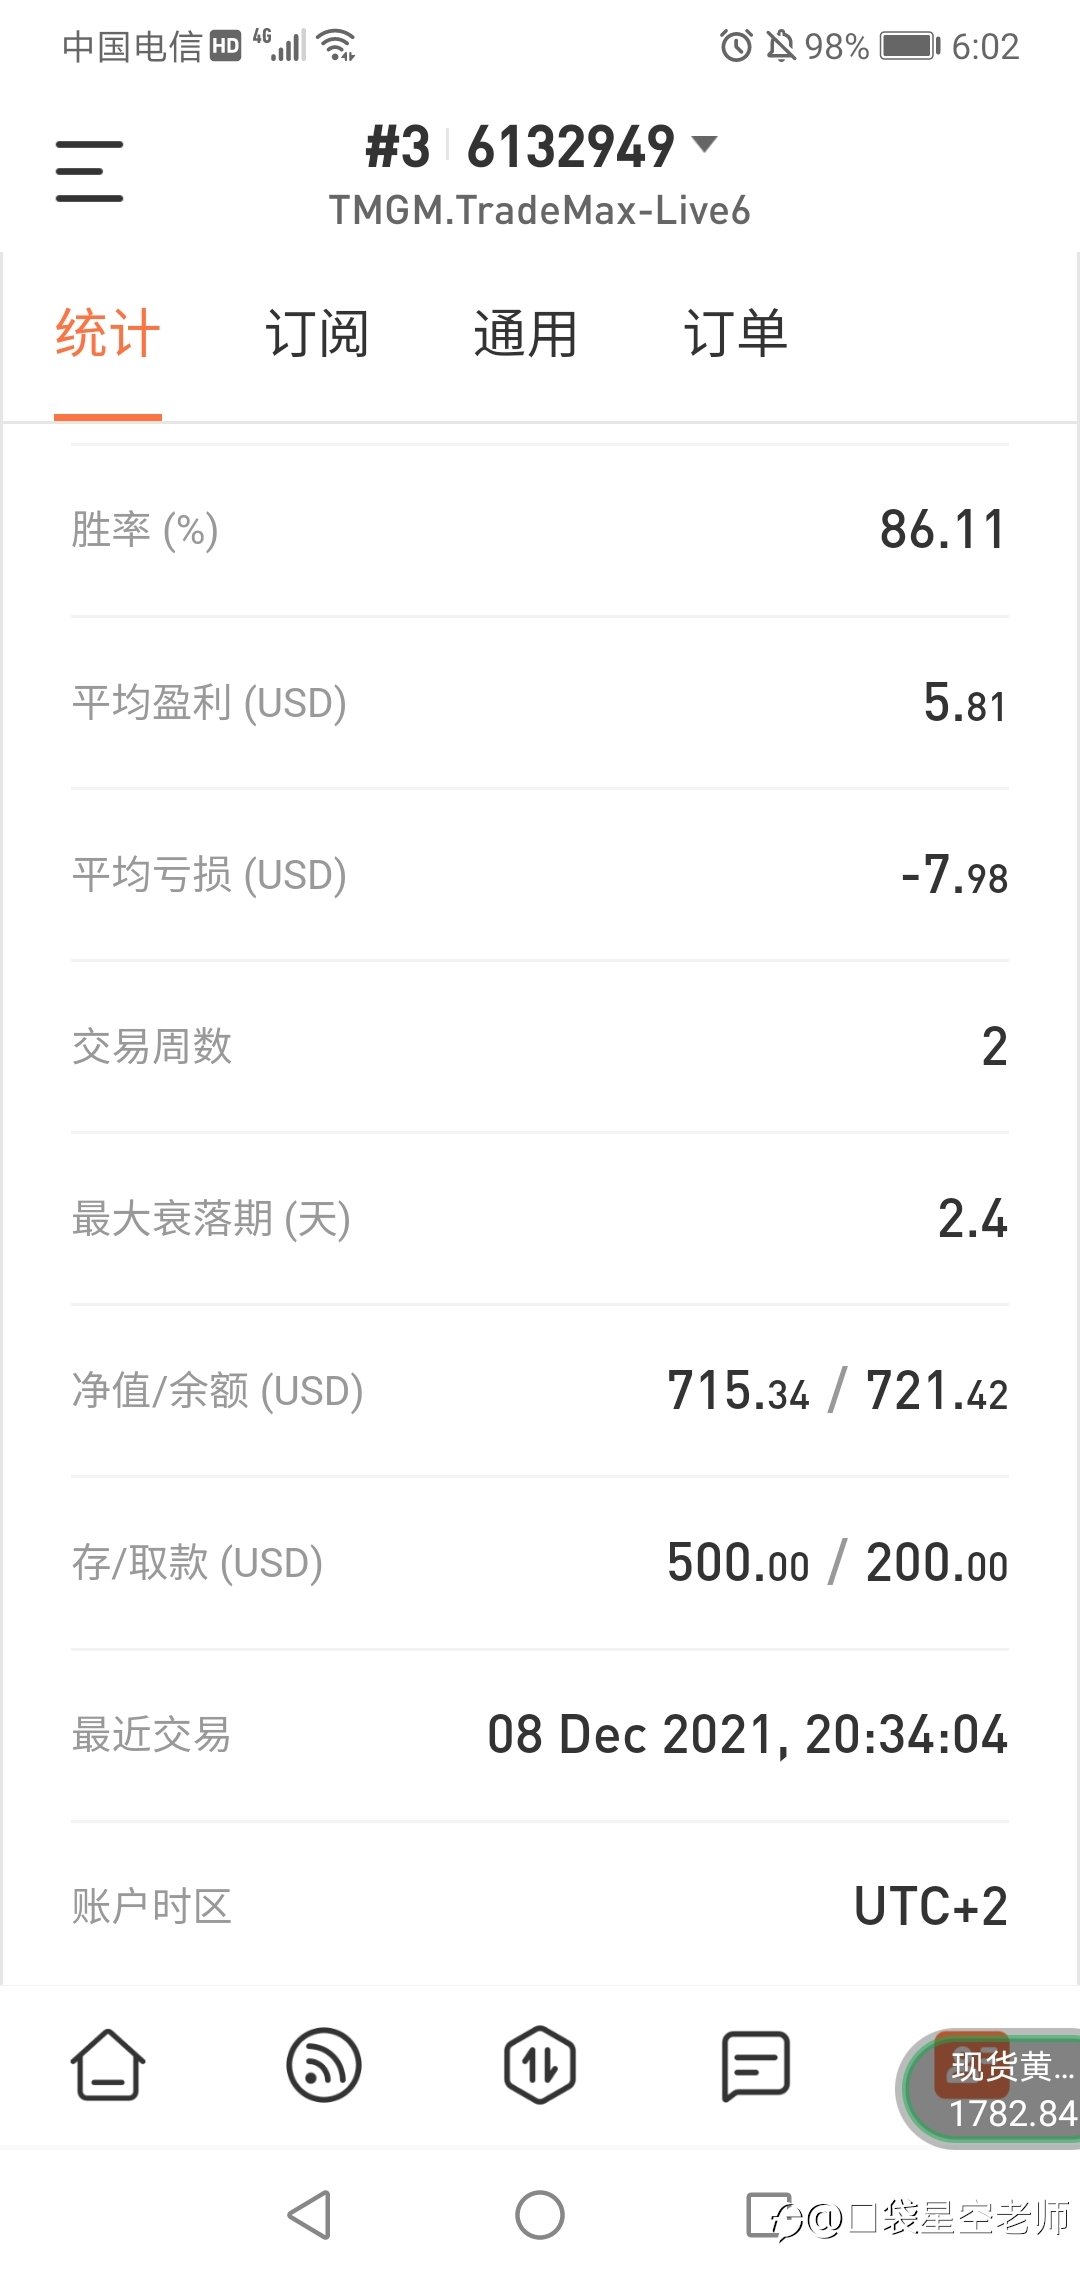Switch to the 通用 tab
The height and width of the screenshot is (2280, 1080).
526,334
